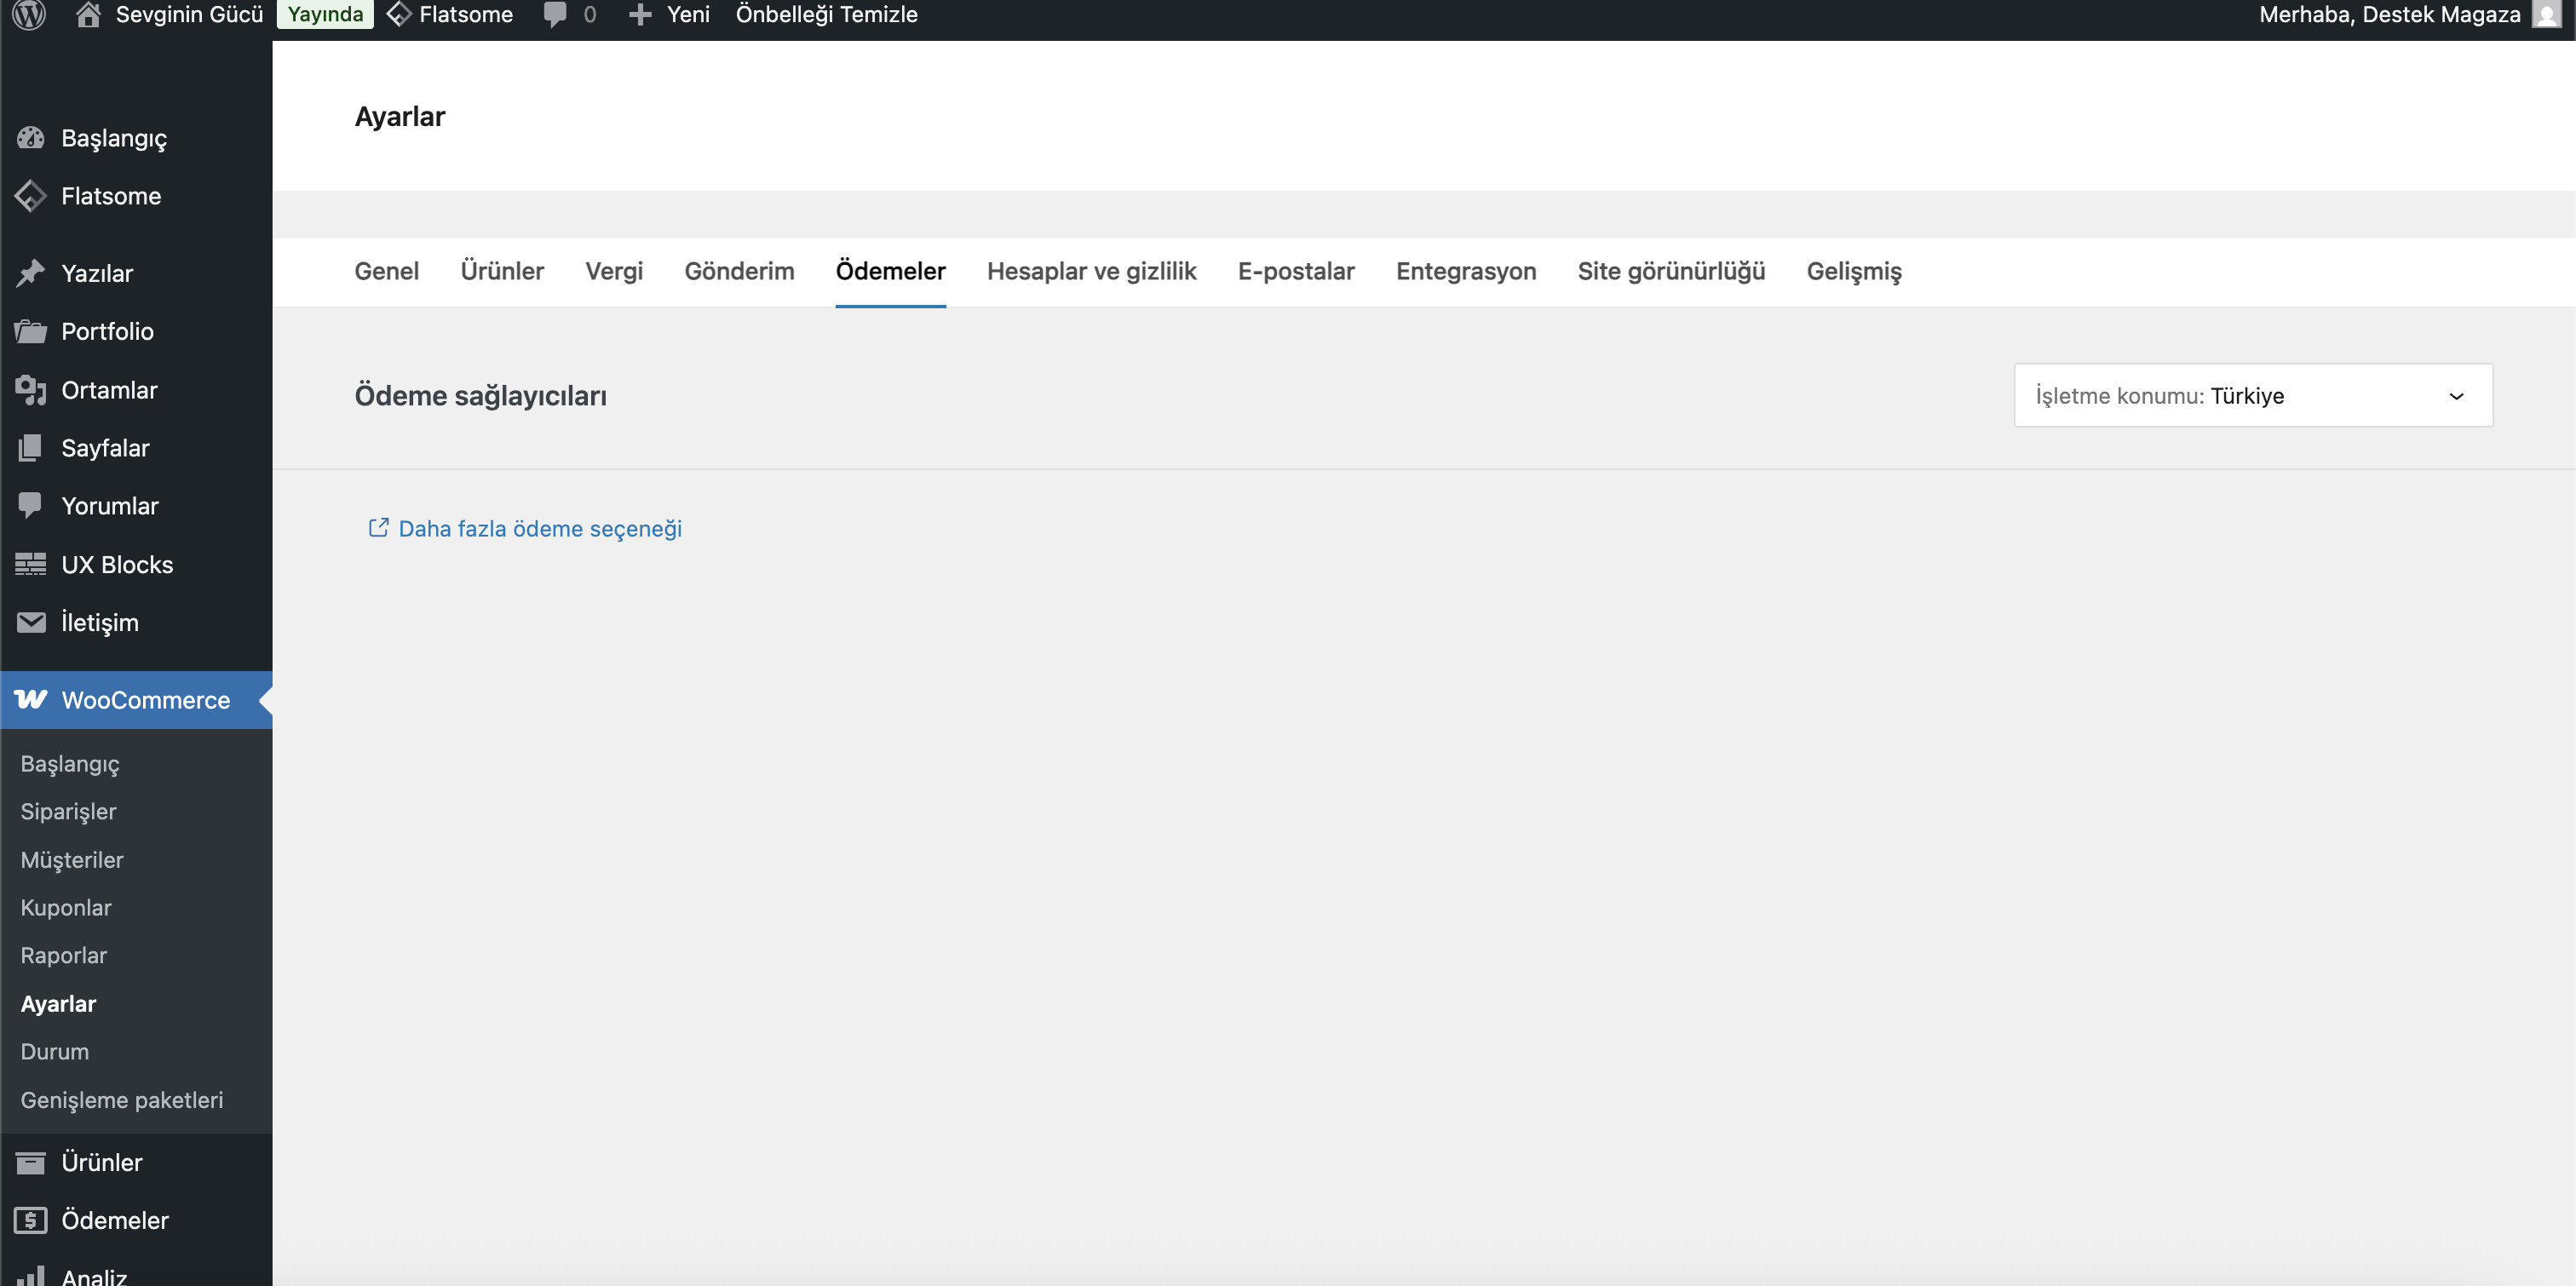Click the Başlangıç dashboard gauge icon
The image size is (2576, 1286).
[31, 138]
